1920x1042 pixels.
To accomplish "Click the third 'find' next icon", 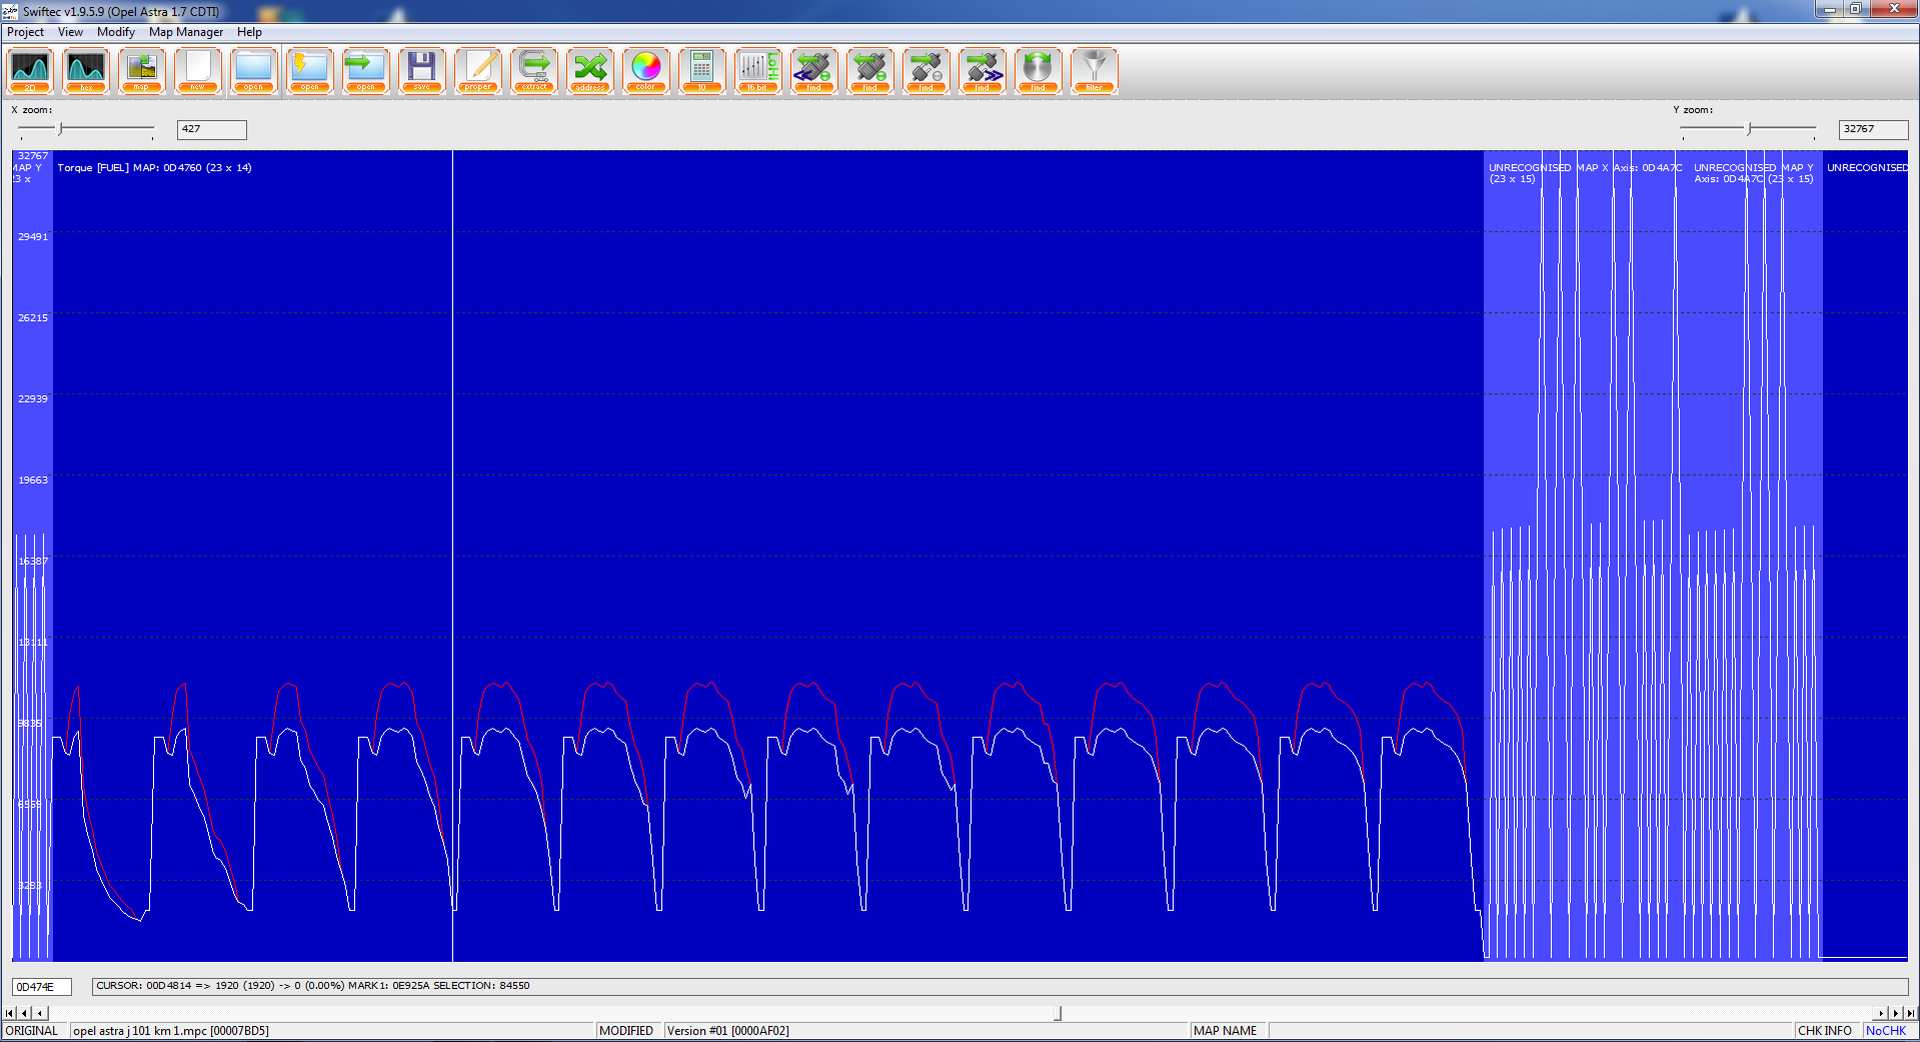I will point(926,70).
